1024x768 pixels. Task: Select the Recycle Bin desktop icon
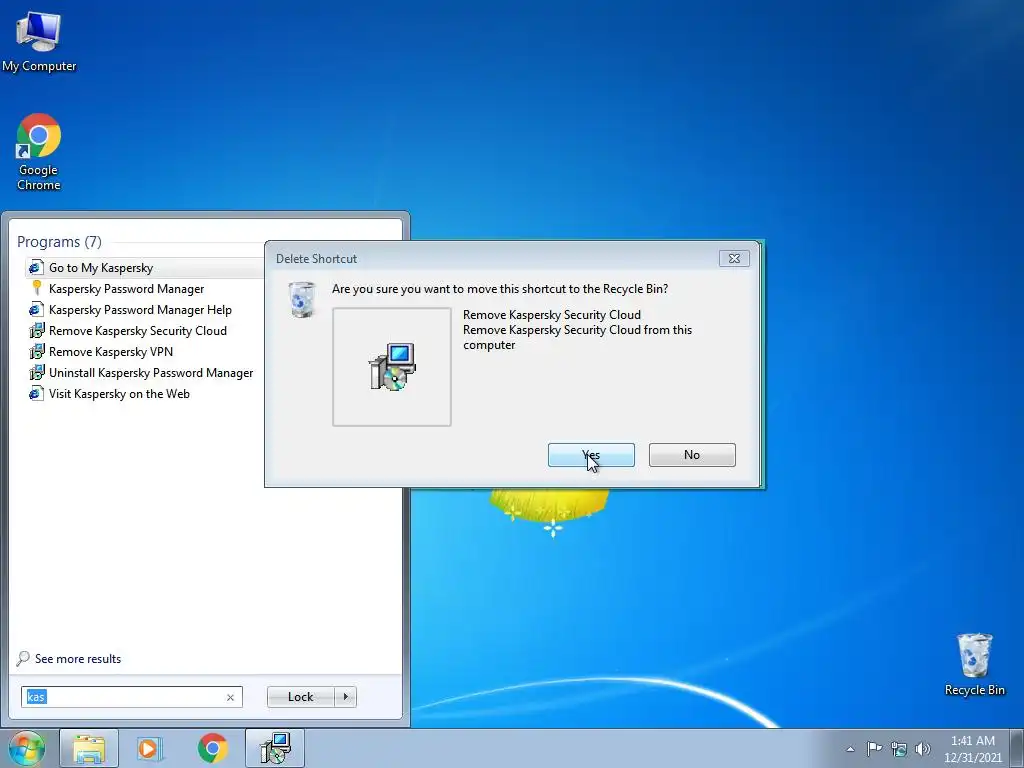coord(974,665)
